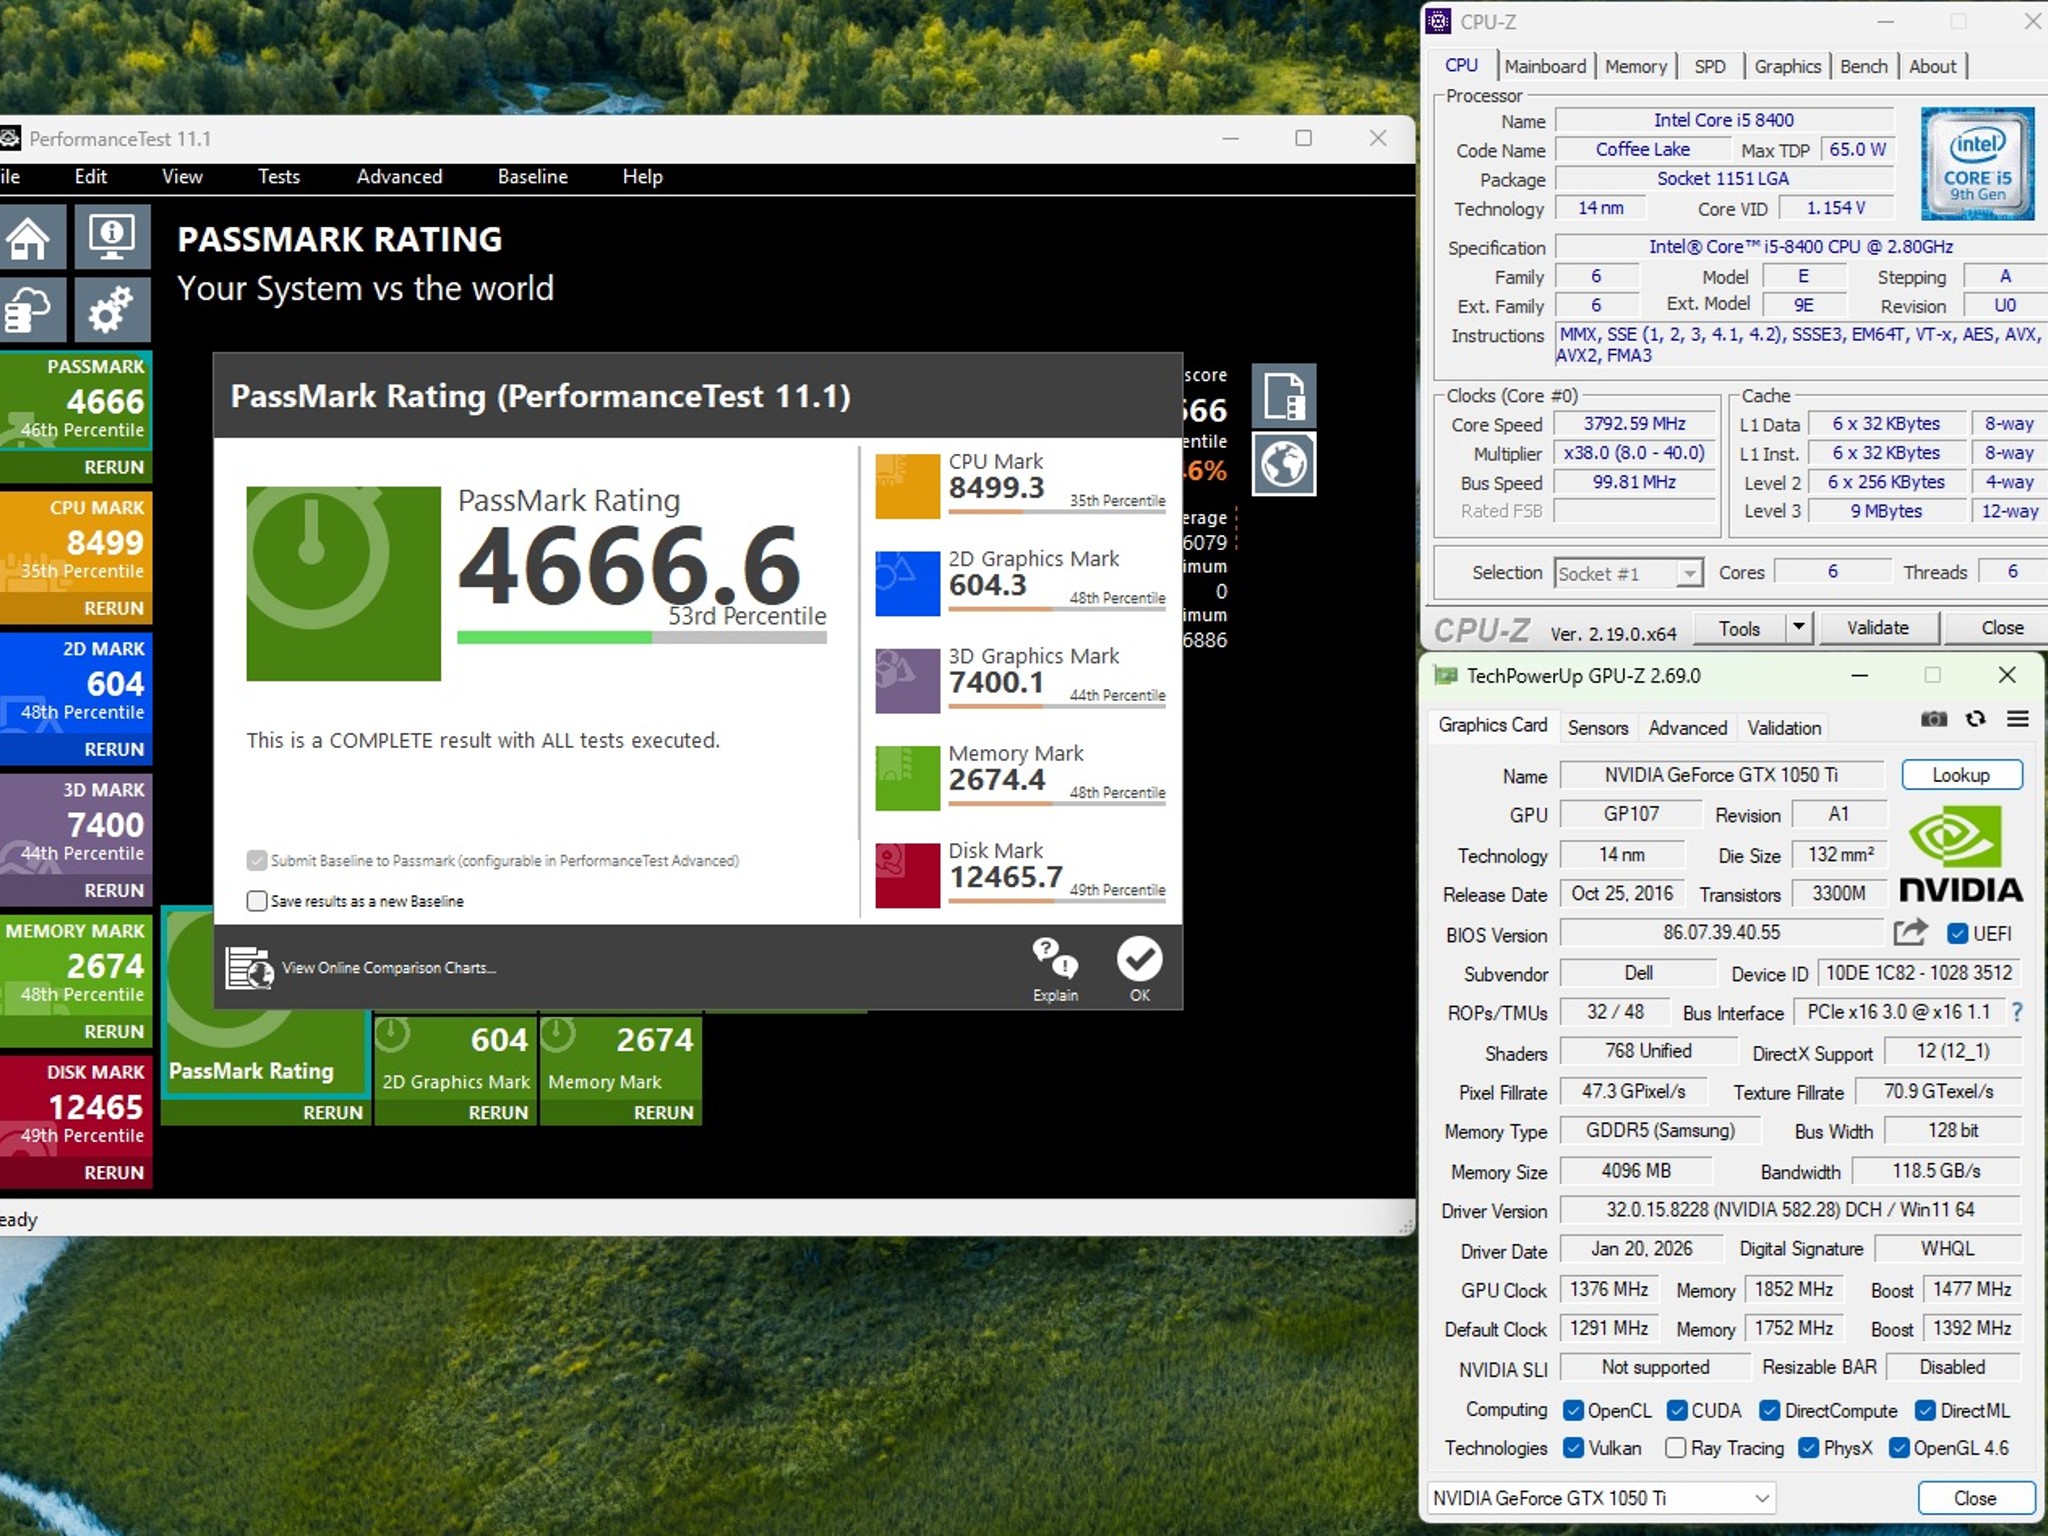This screenshot has height=1536, width=2048.
Task: Click the CPU-Z title bar app icon
Action: coord(1438,21)
